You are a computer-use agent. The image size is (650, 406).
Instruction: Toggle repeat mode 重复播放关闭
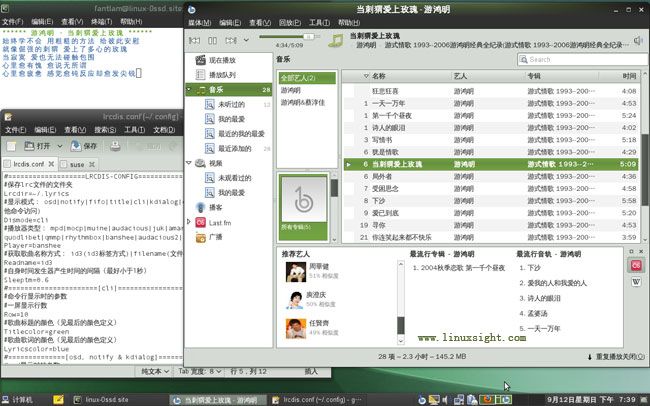click(x=616, y=357)
